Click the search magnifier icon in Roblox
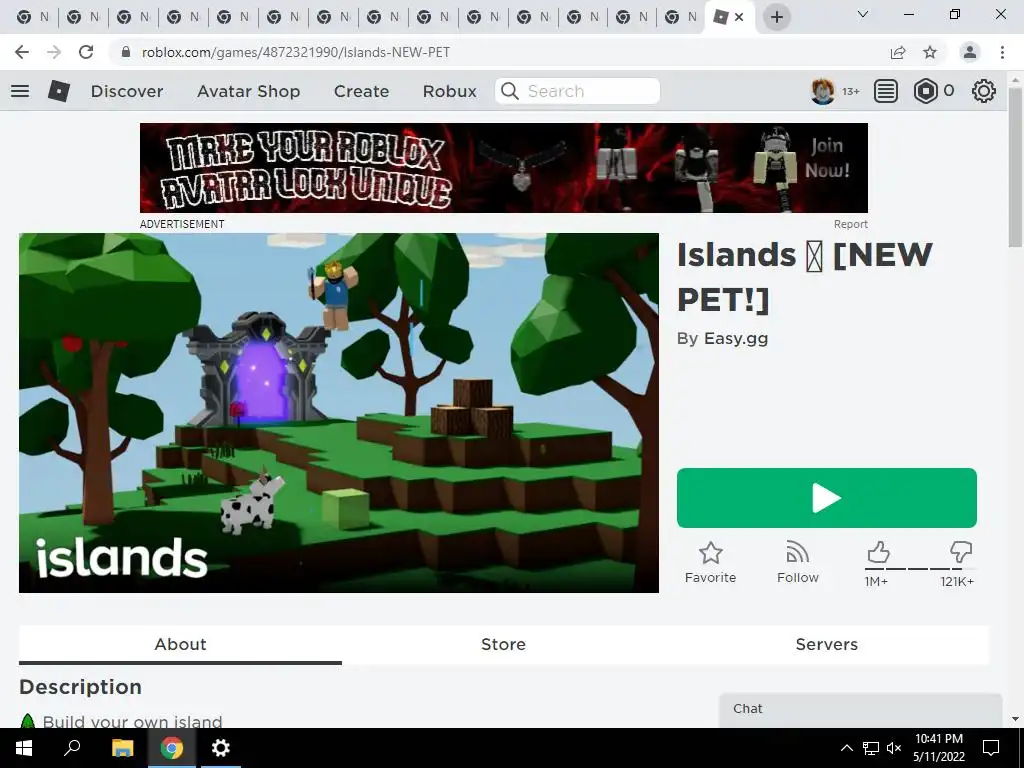 (509, 91)
